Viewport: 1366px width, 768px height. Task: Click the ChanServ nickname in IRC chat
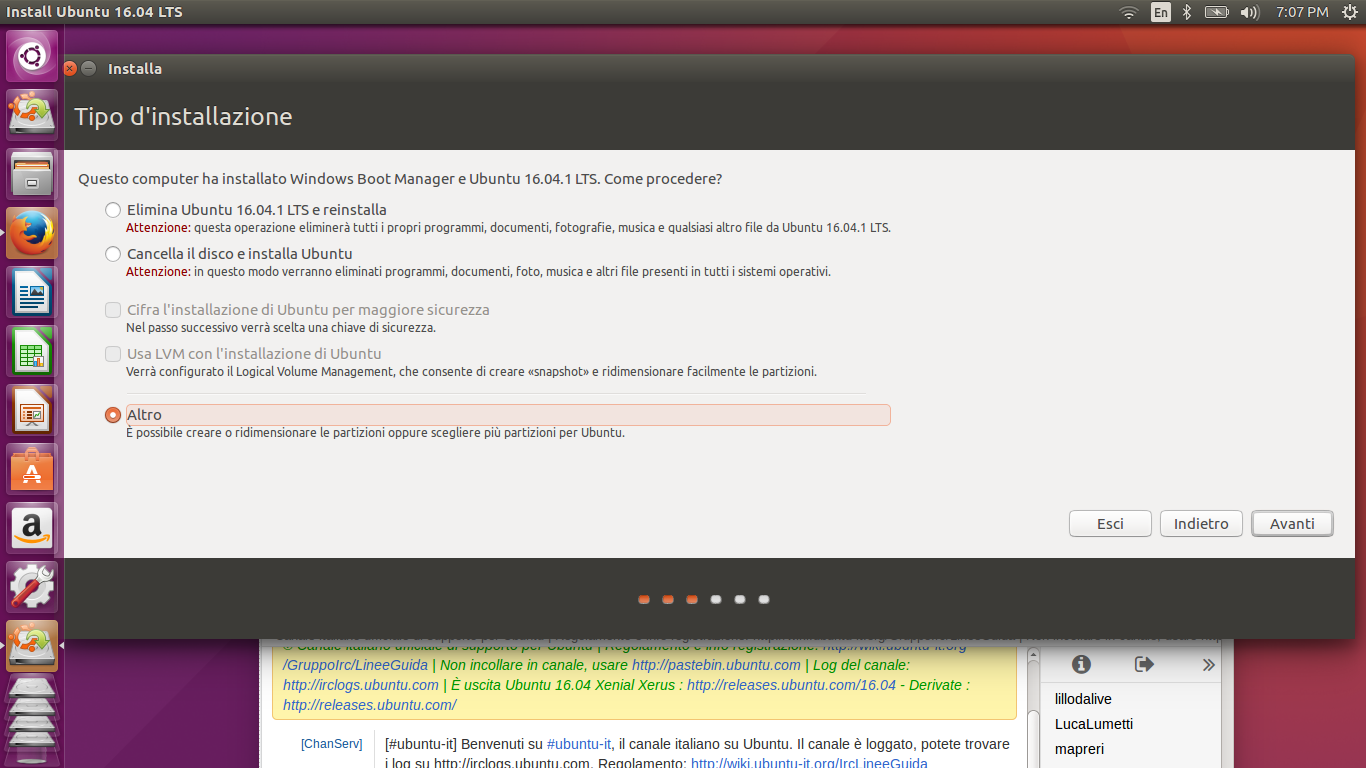tap(331, 744)
